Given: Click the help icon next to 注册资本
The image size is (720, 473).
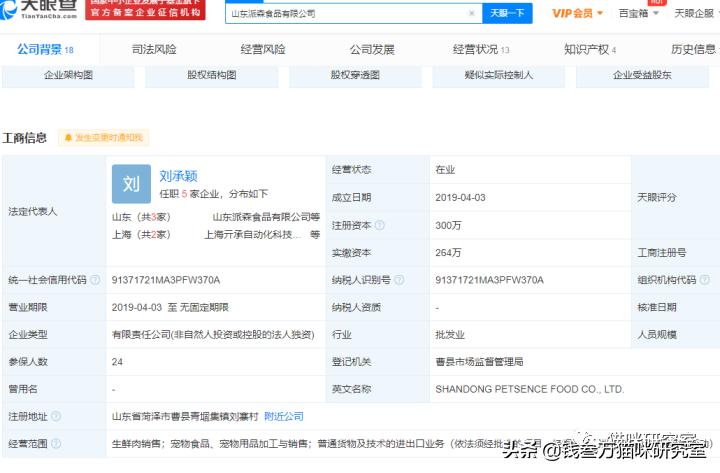Looking at the screenshot, I should click(x=380, y=225).
